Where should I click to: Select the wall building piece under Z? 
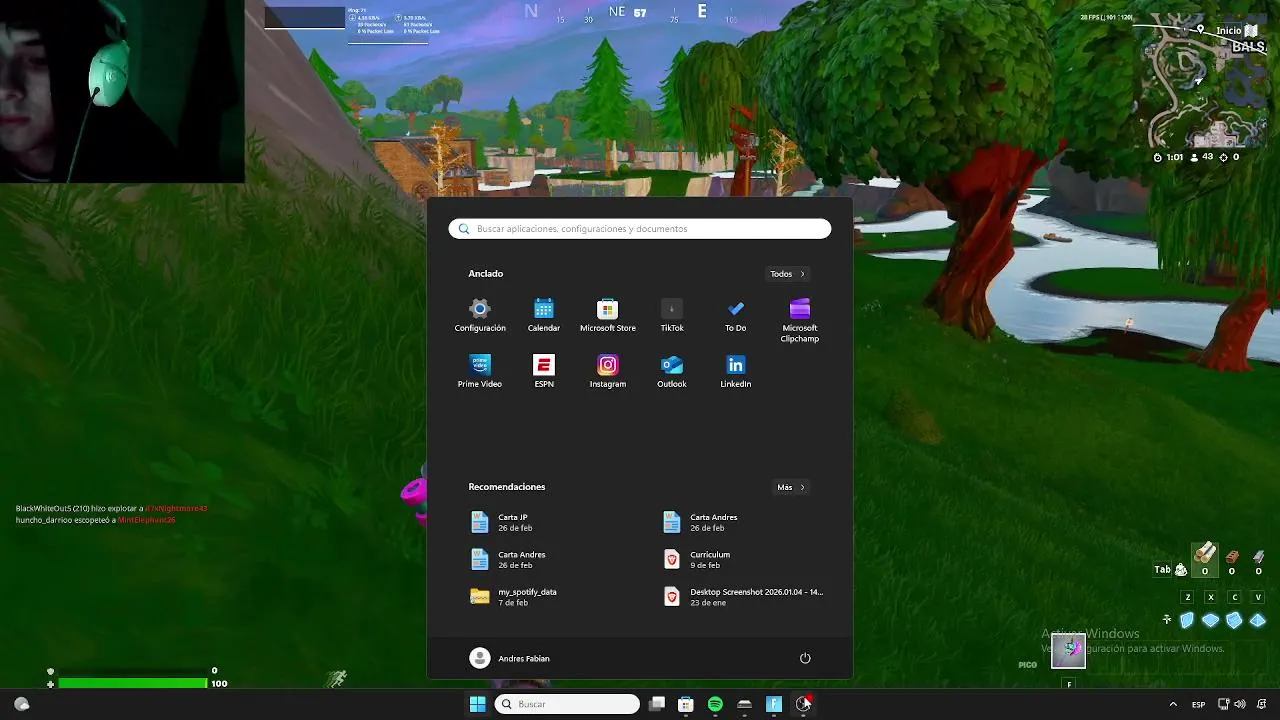tap(1187, 620)
